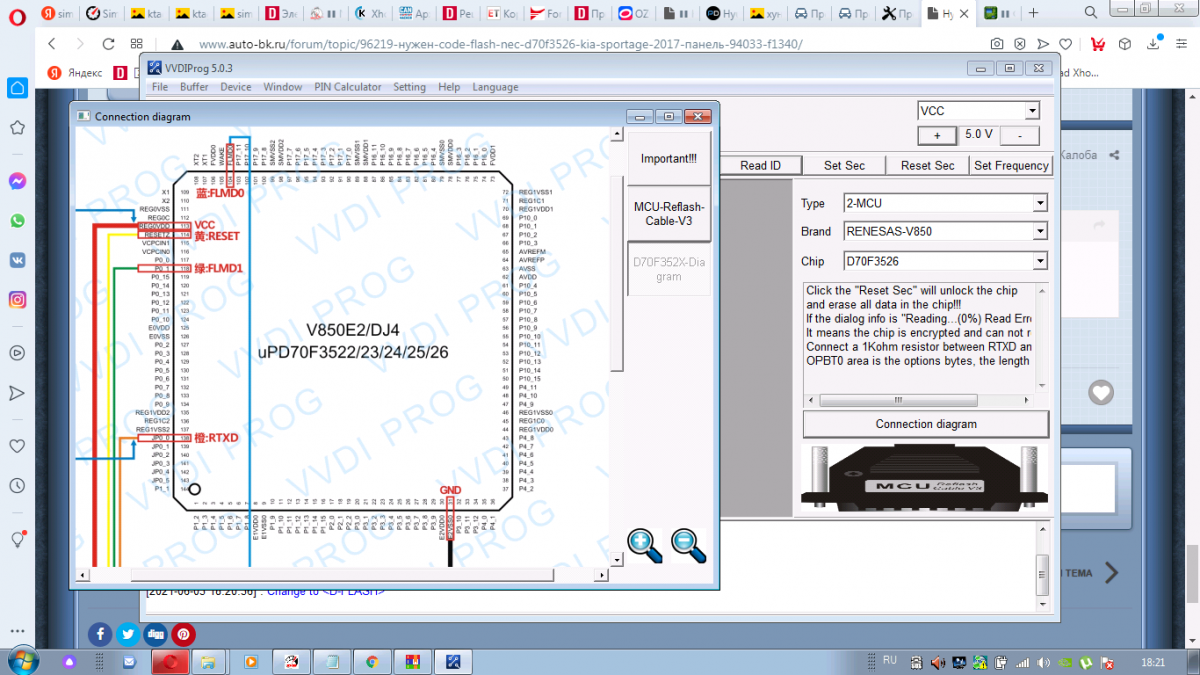This screenshot has height=675, width=1200.
Task: Open the PIN Calculator menu
Action: [347, 87]
